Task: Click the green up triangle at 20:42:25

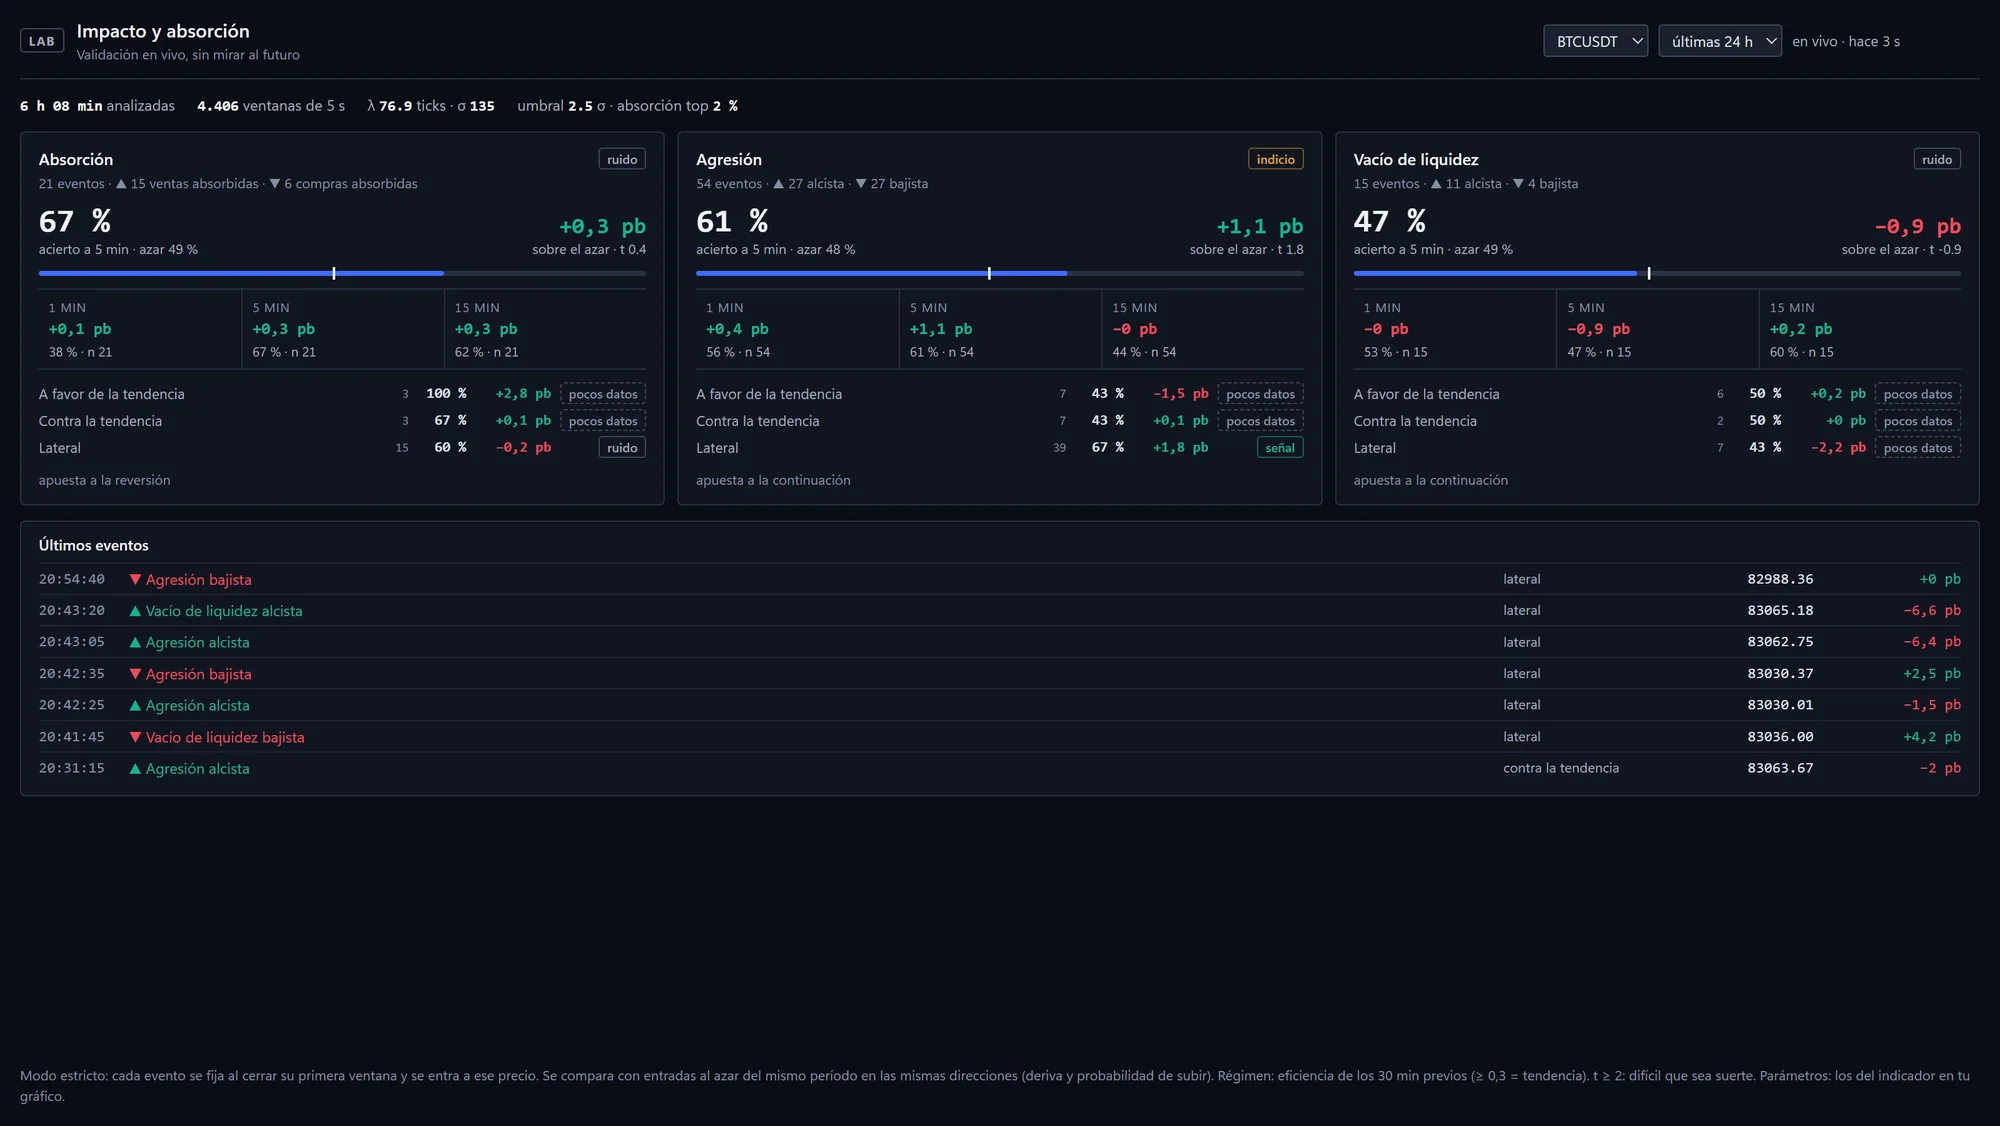Action: click(135, 705)
